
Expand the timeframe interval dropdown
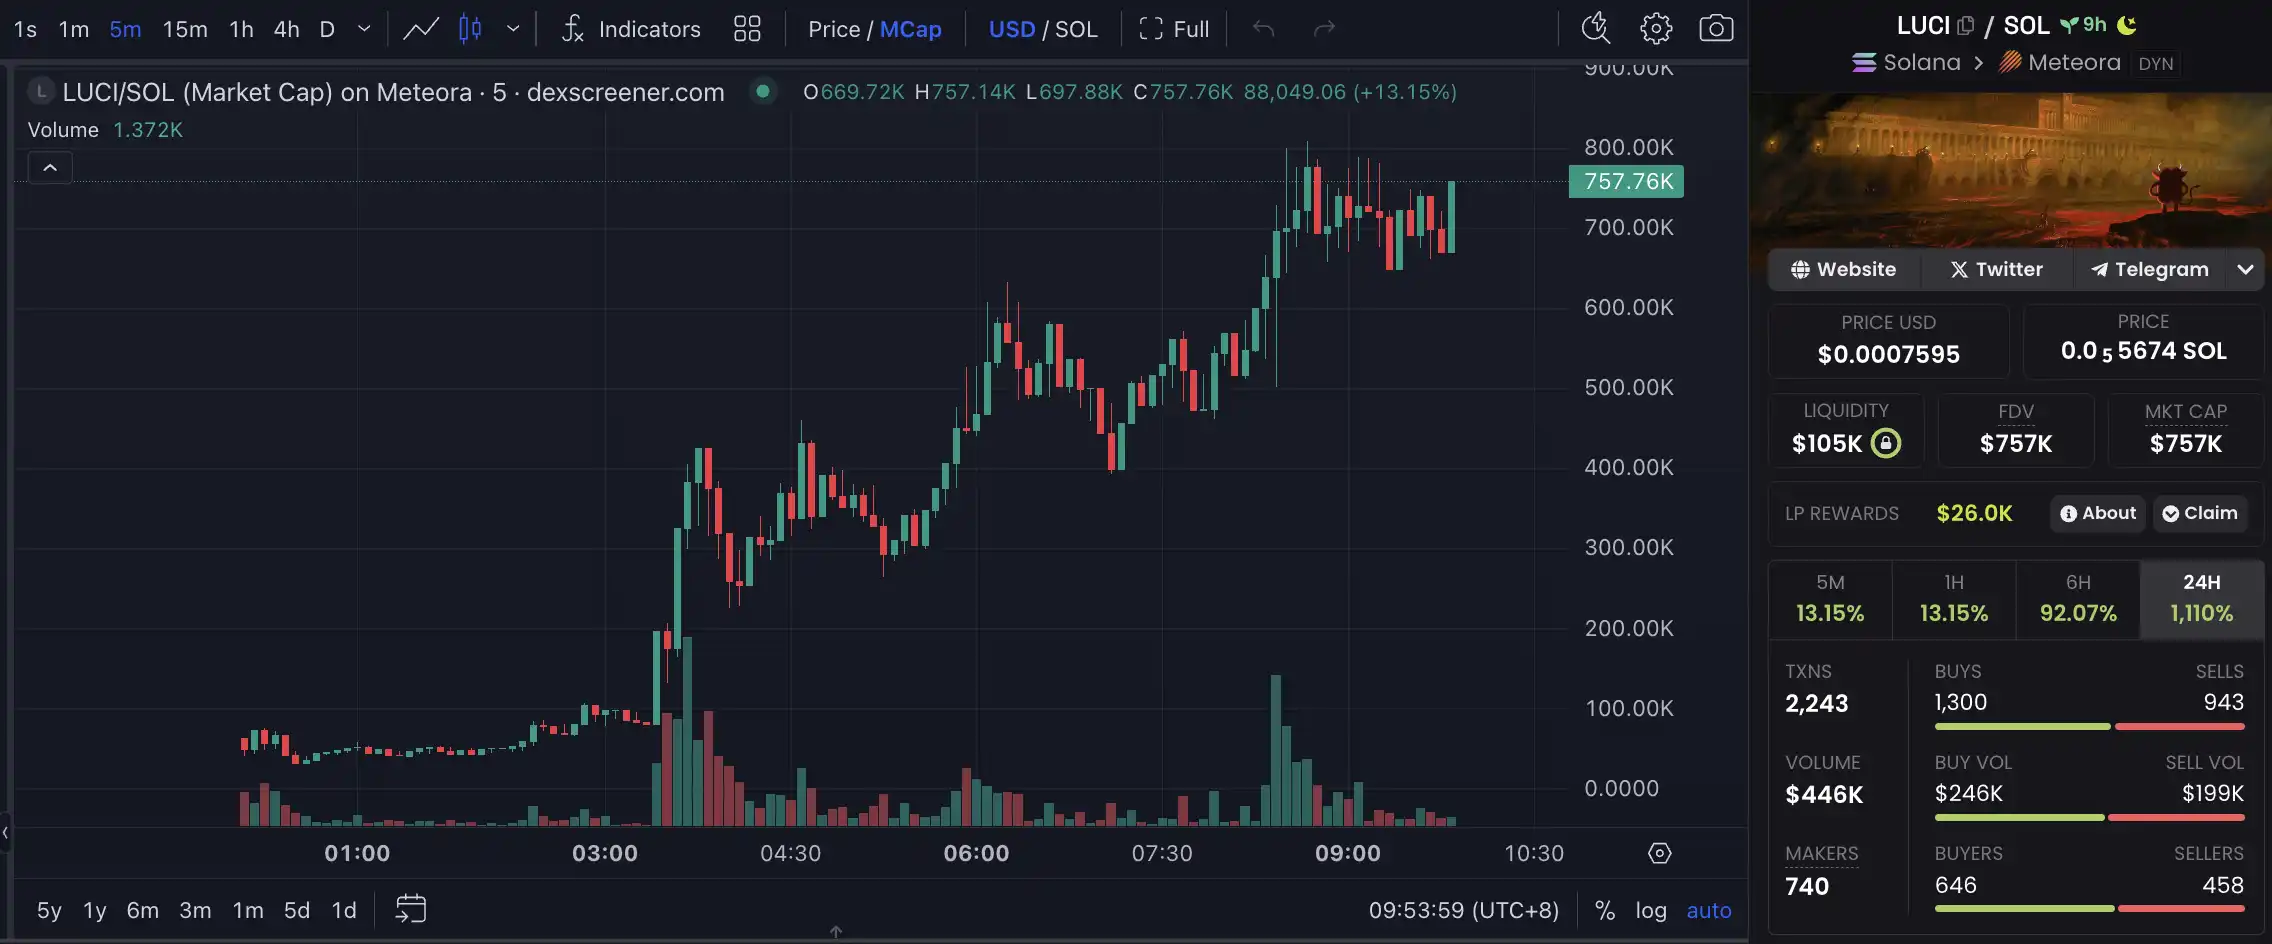[364, 29]
